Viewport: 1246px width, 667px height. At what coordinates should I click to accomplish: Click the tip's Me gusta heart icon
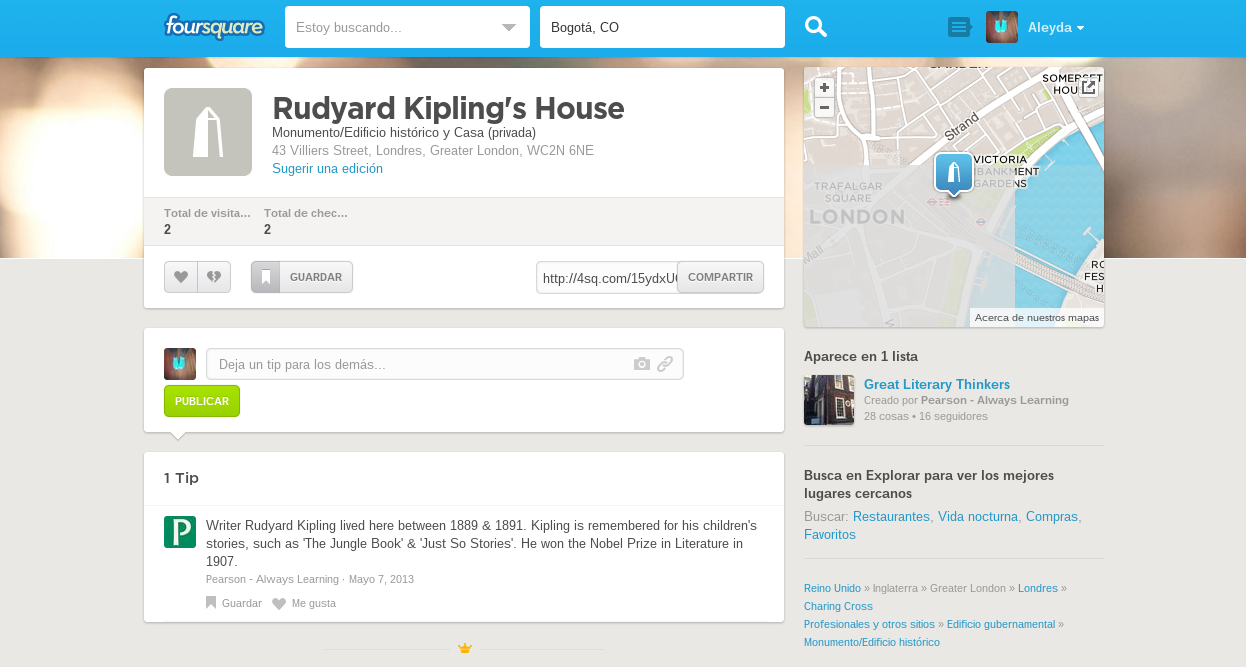point(279,604)
